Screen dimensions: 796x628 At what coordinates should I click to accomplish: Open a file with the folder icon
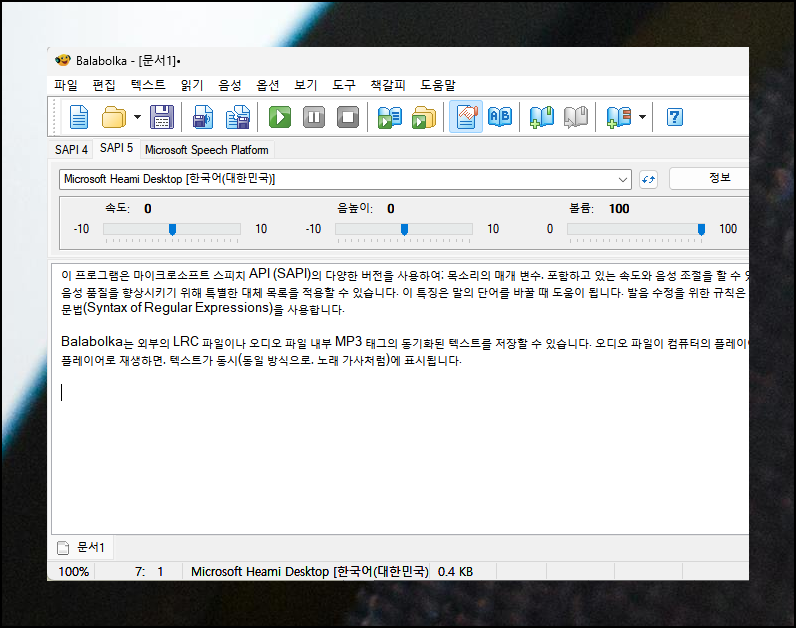pos(114,117)
